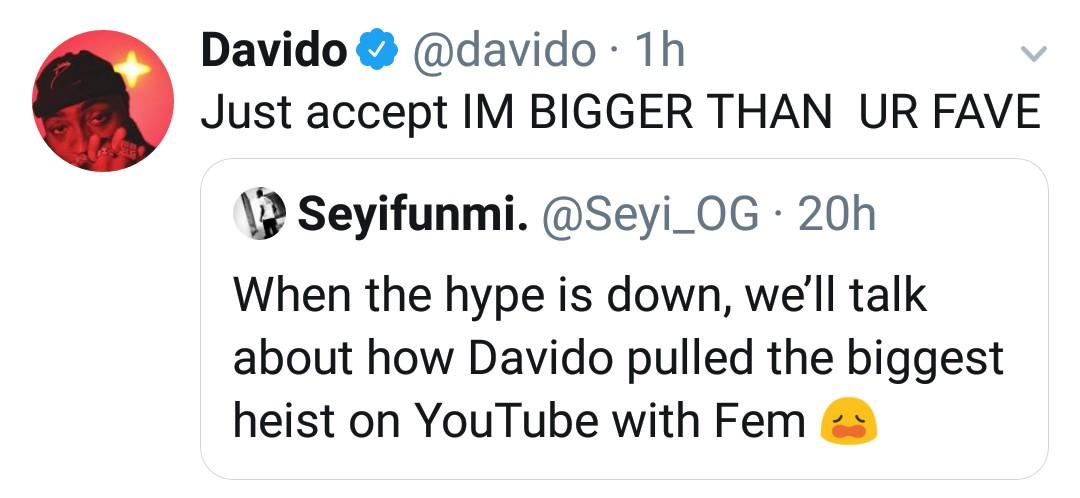
Task: Select the 'Just accept' tweet text
Action: (323, 112)
